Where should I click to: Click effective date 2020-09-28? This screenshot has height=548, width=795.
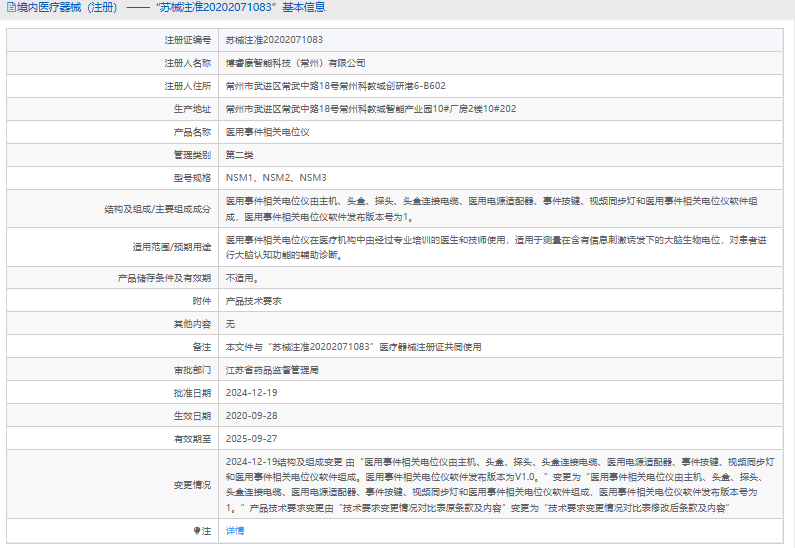(251, 416)
